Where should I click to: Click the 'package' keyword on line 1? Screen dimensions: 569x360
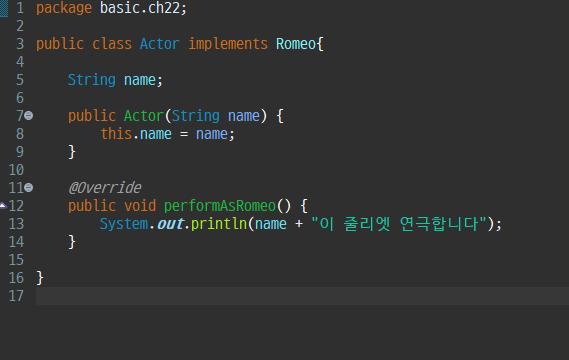64,8
